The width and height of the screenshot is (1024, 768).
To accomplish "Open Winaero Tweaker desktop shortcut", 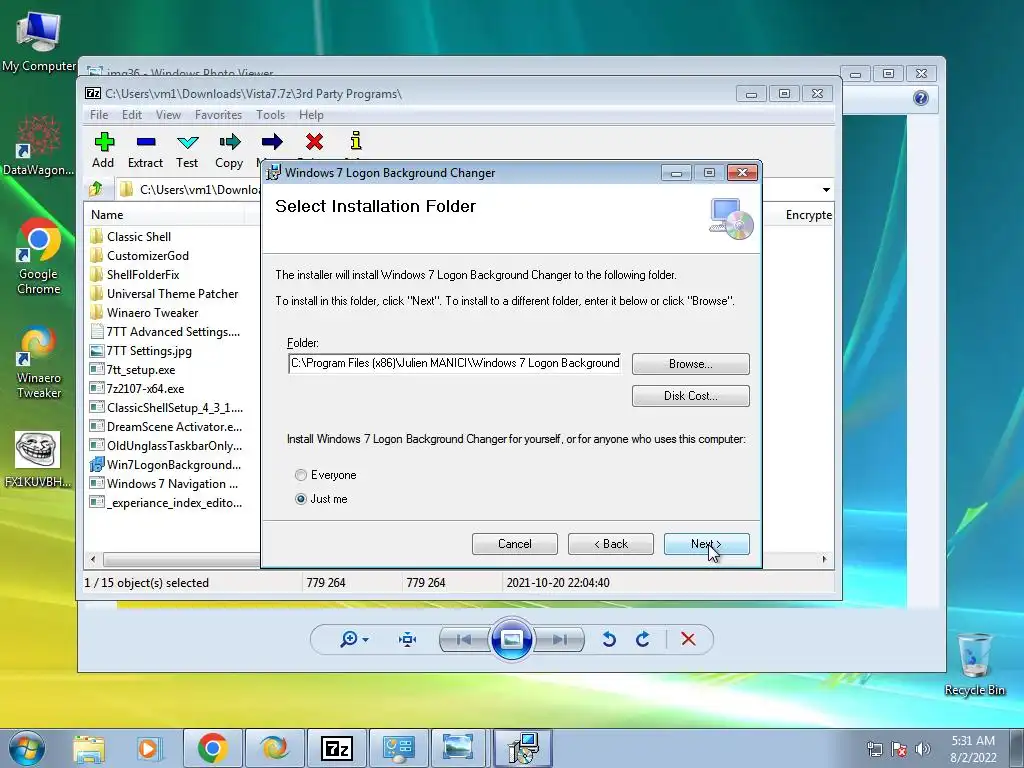I will [x=39, y=361].
